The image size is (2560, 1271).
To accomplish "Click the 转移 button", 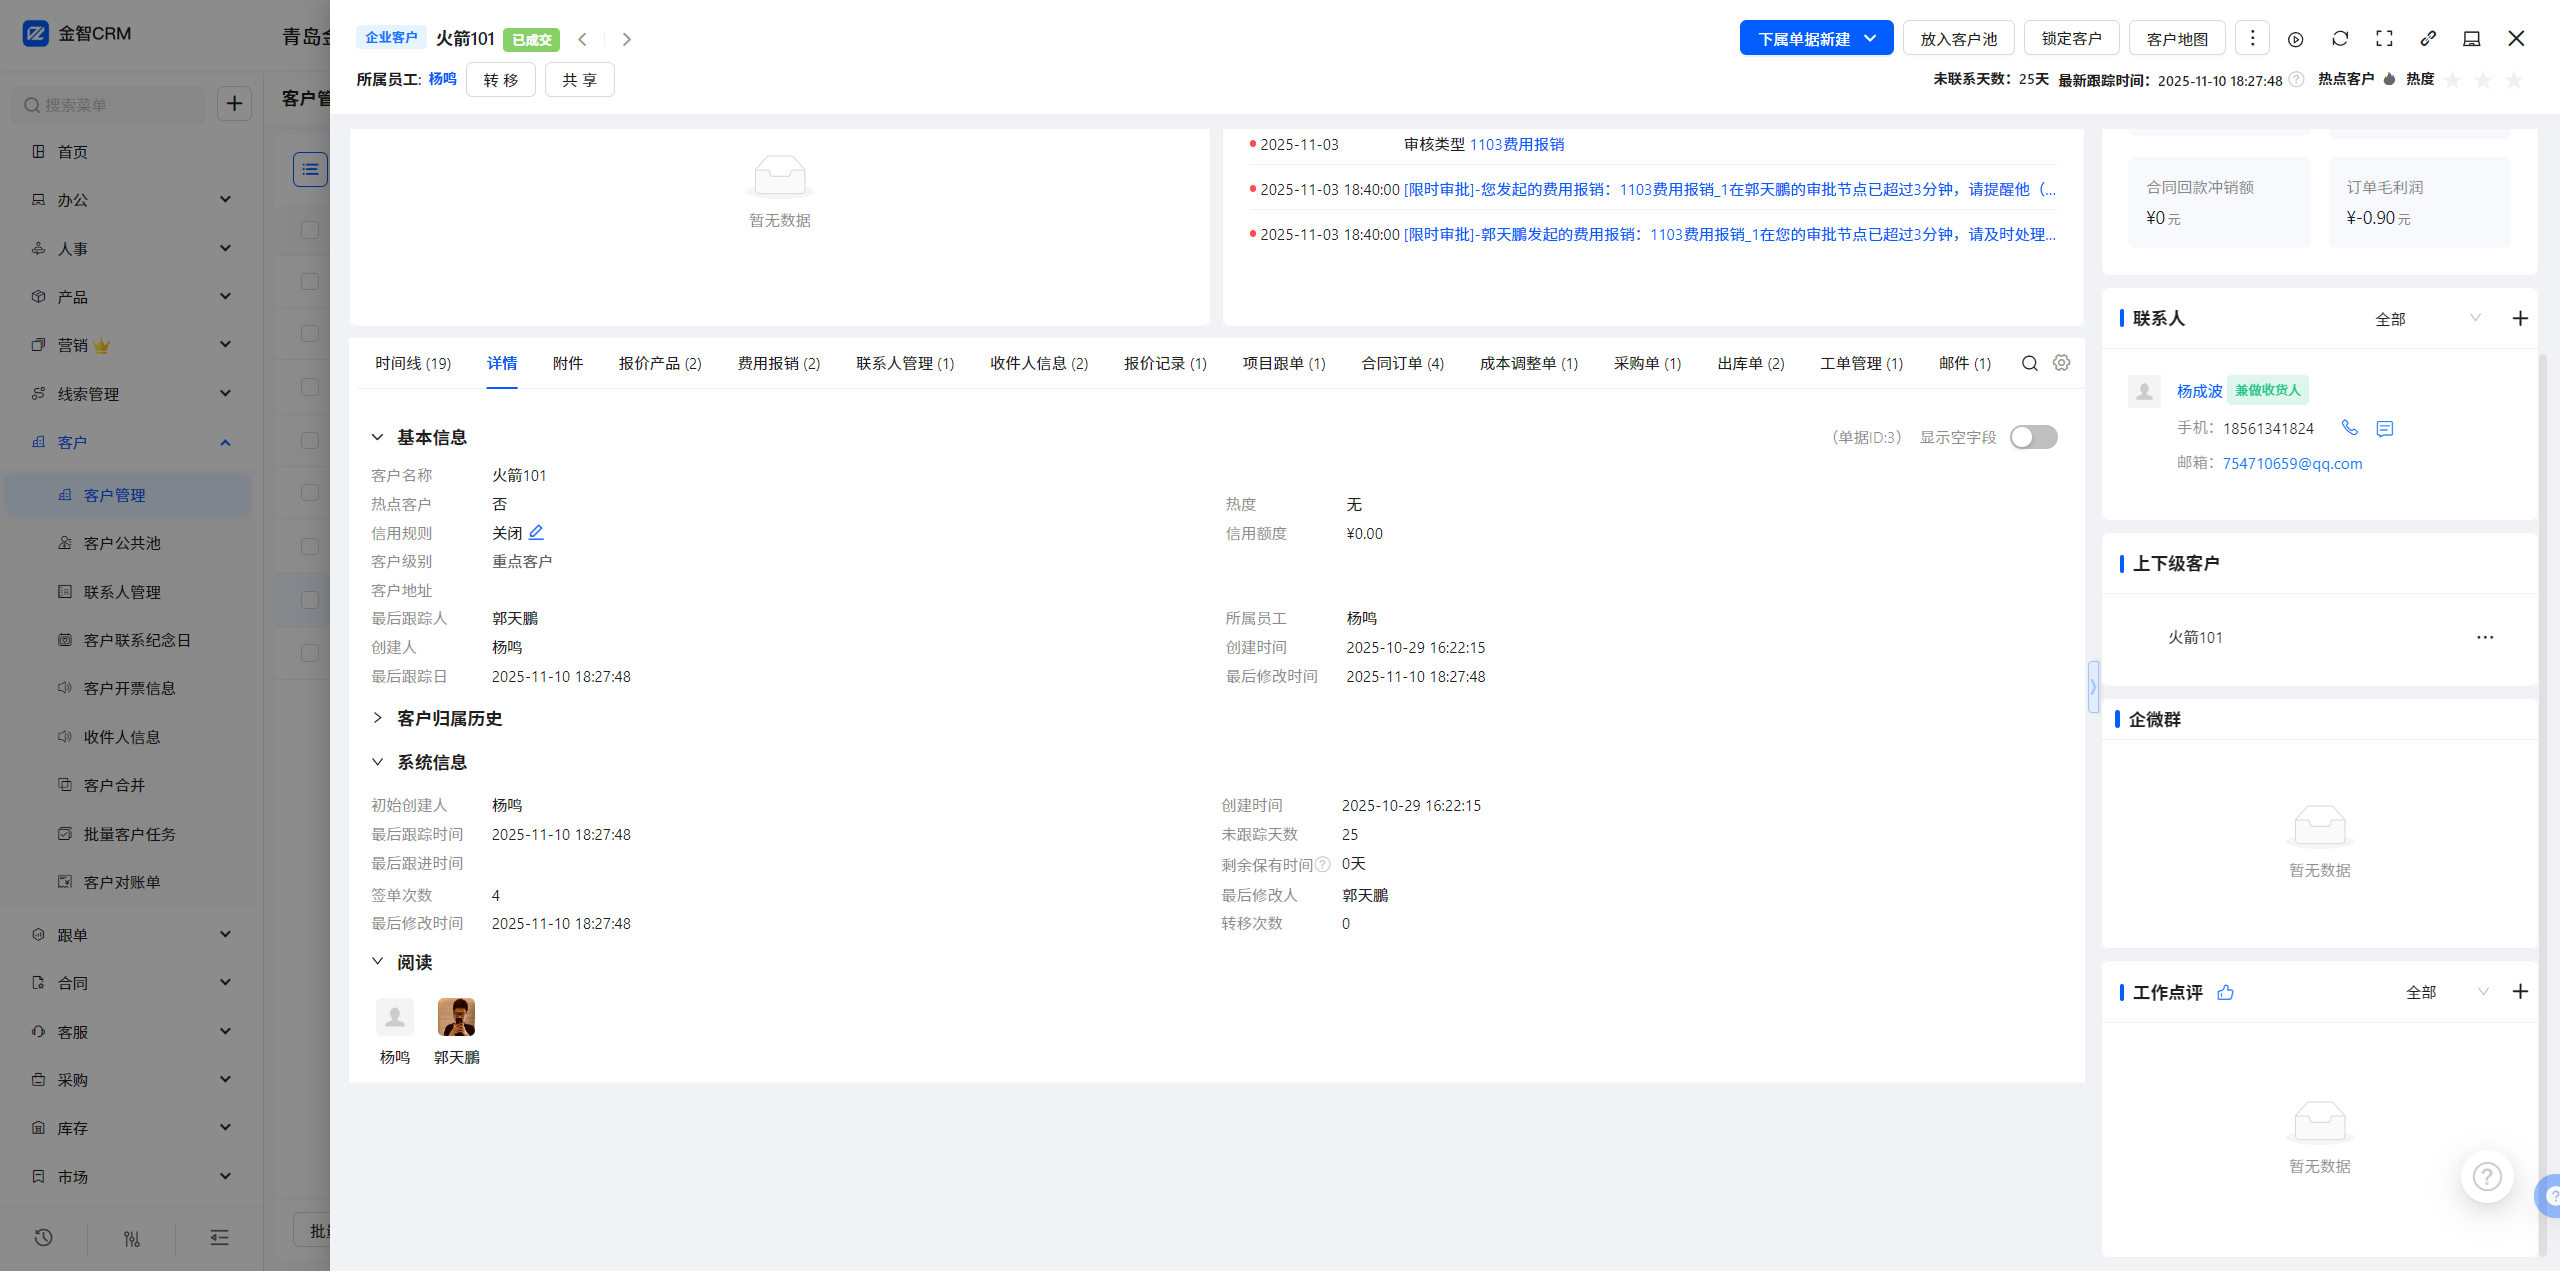I will (x=500, y=80).
